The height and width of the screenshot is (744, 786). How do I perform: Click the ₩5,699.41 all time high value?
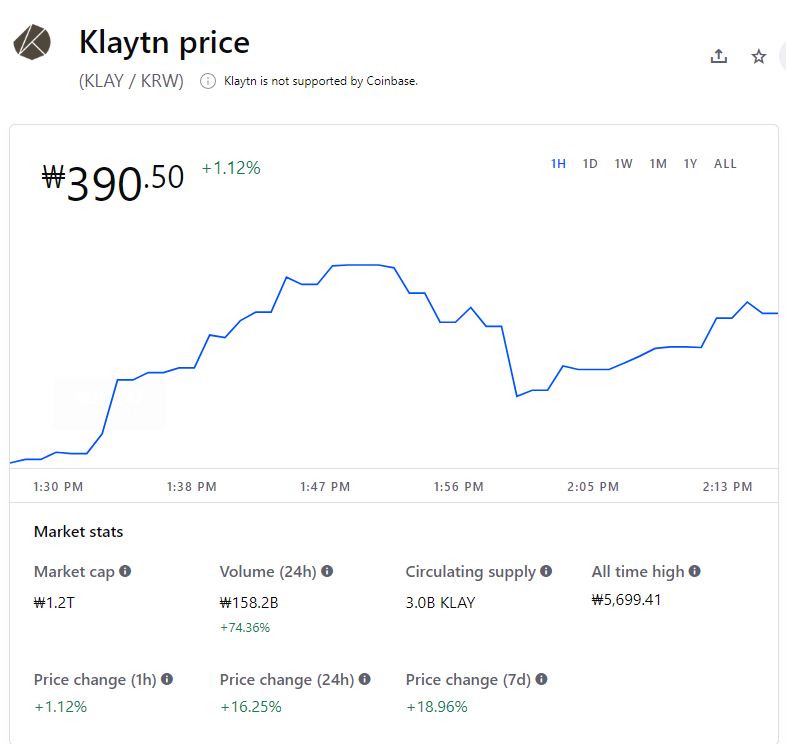point(626,600)
